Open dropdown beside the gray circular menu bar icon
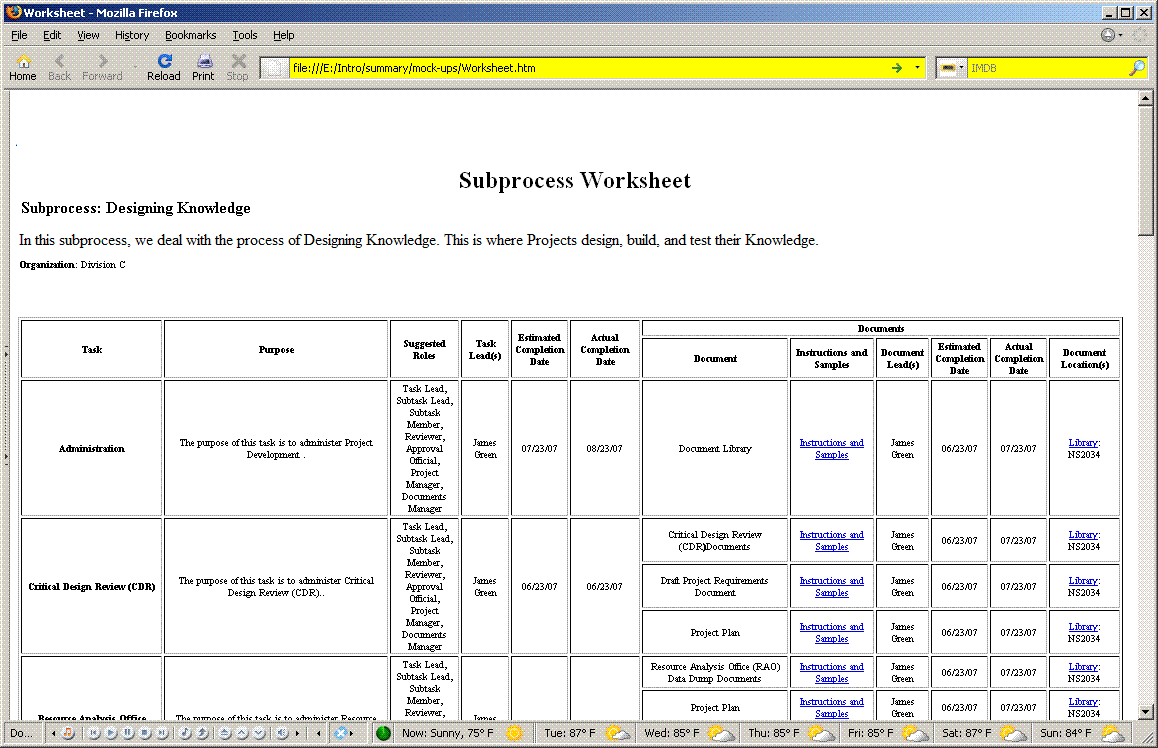 coord(1120,35)
